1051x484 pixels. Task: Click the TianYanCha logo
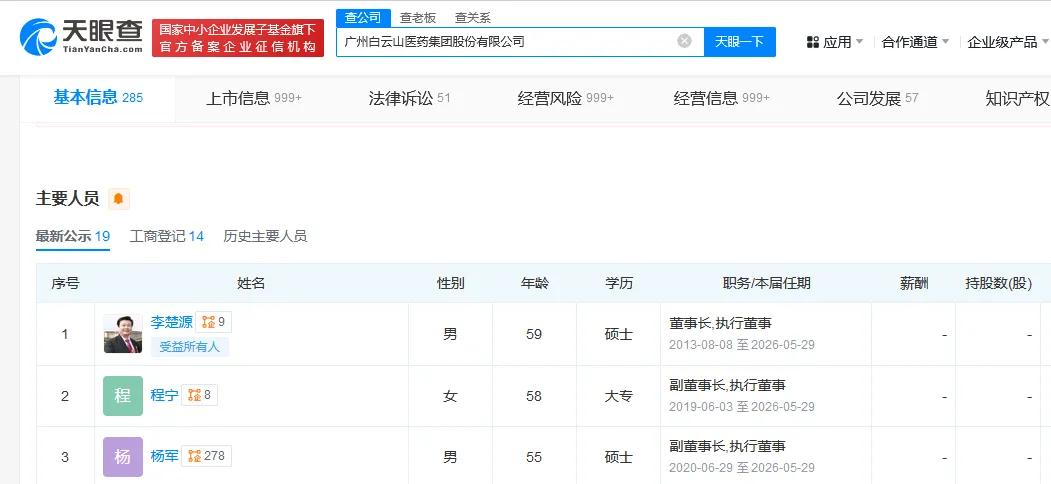[81, 36]
